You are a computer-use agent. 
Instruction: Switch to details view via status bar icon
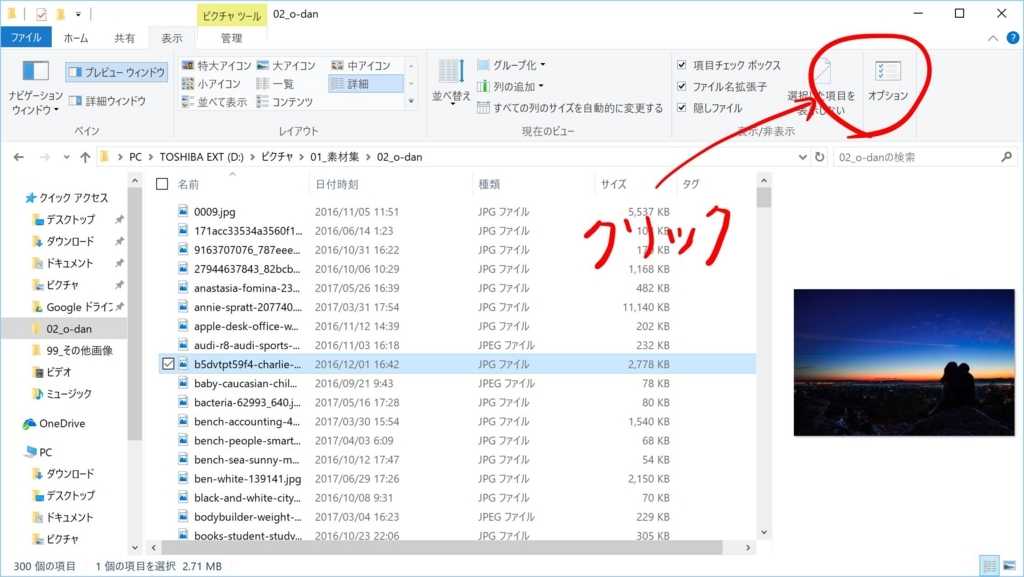(x=990, y=565)
